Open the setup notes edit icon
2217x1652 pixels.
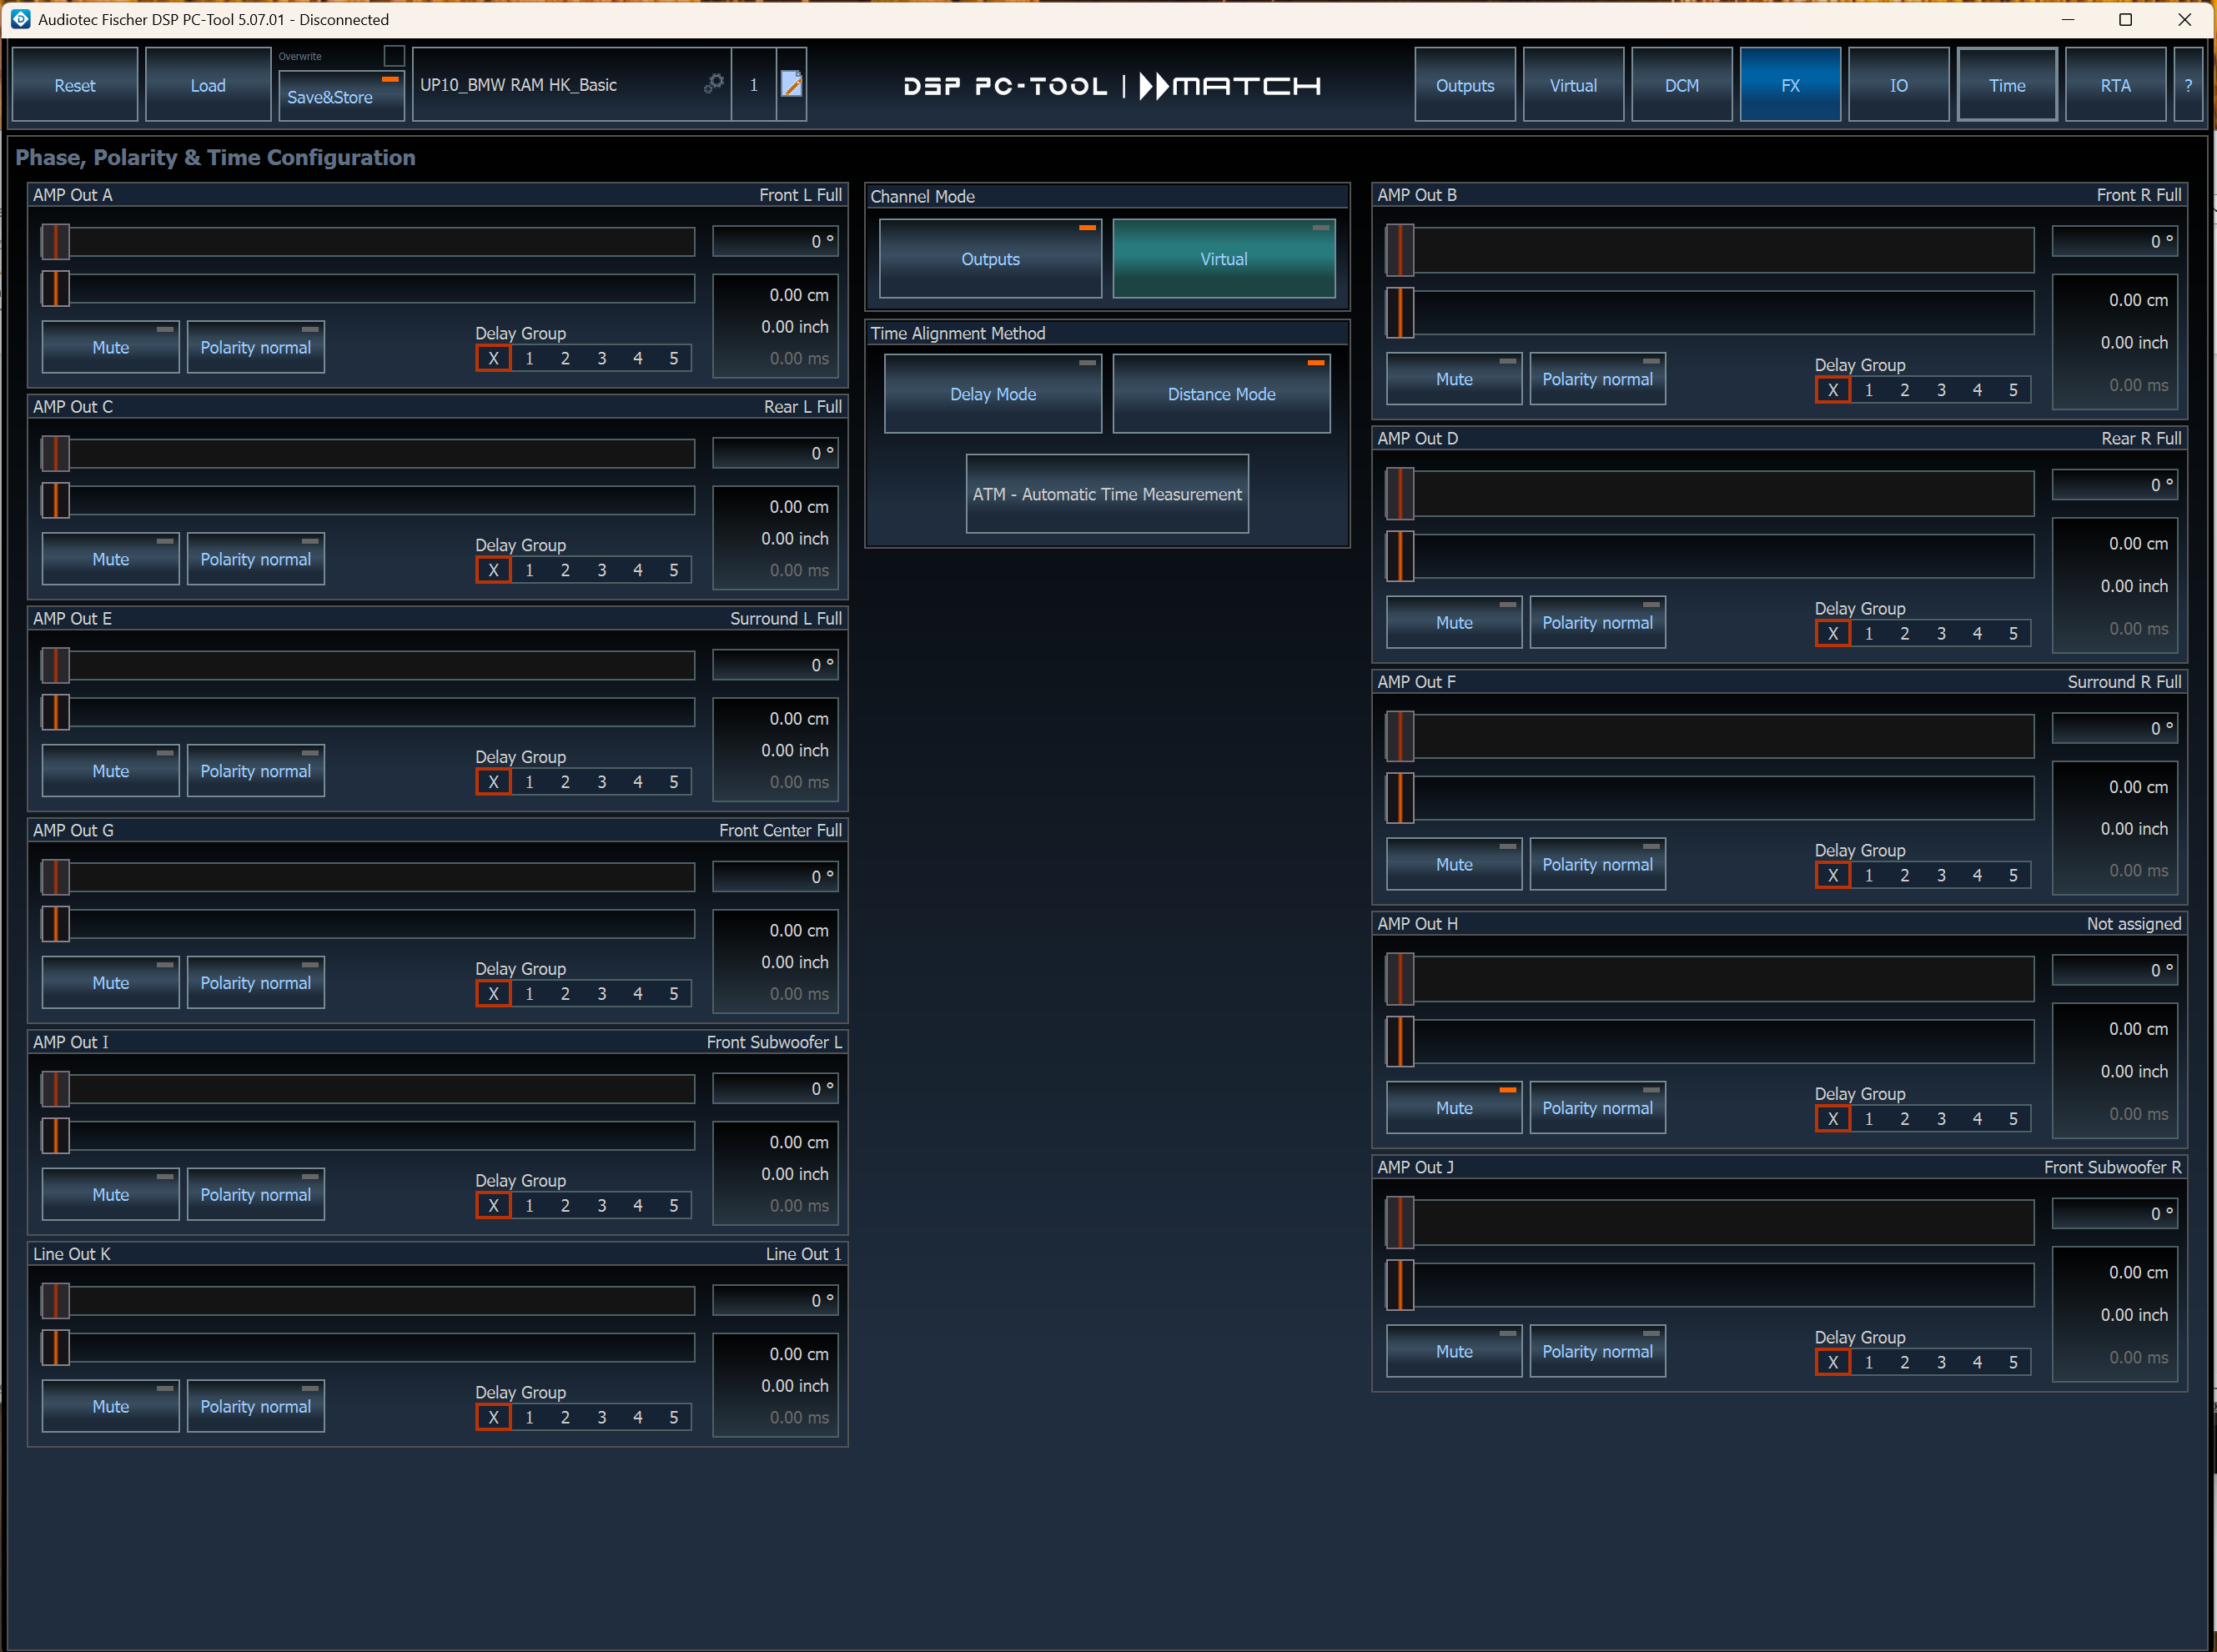pos(791,84)
